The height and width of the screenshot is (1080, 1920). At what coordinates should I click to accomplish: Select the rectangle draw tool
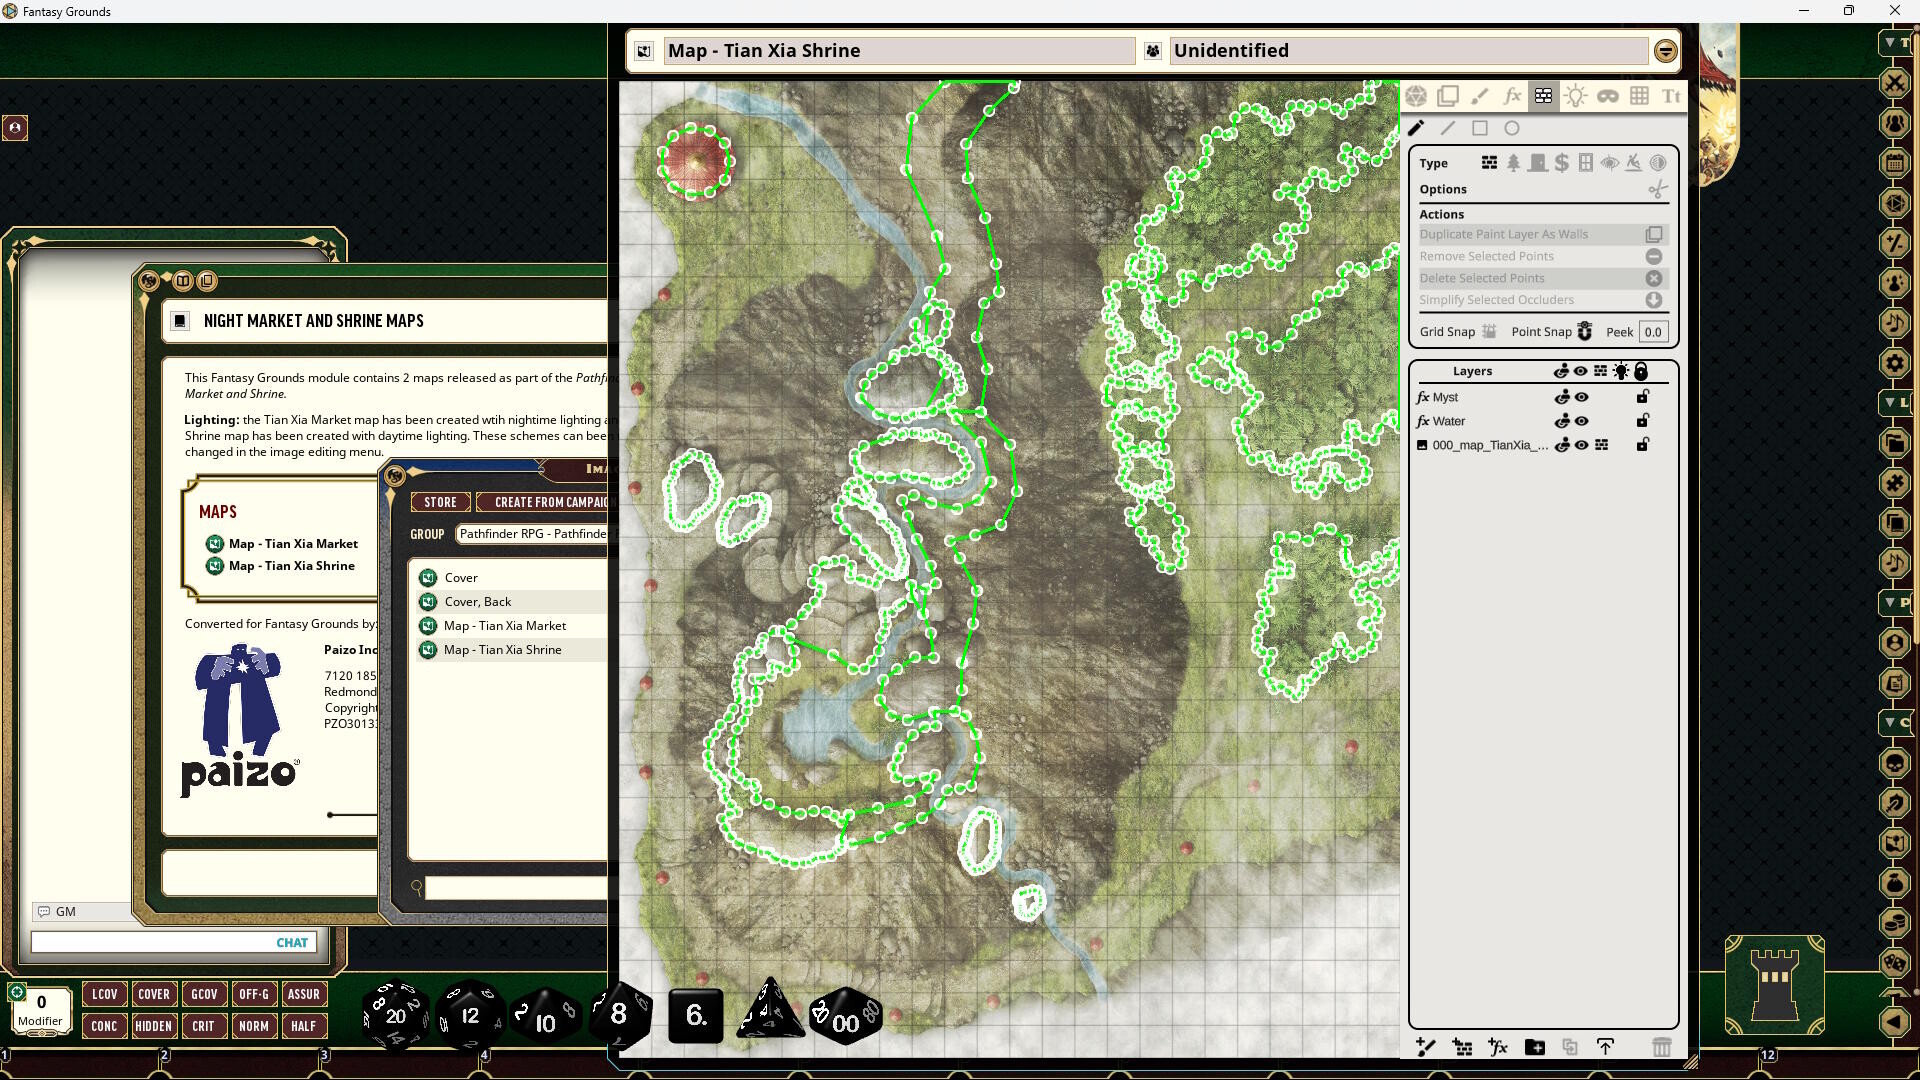pyautogui.click(x=1480, y=128)
